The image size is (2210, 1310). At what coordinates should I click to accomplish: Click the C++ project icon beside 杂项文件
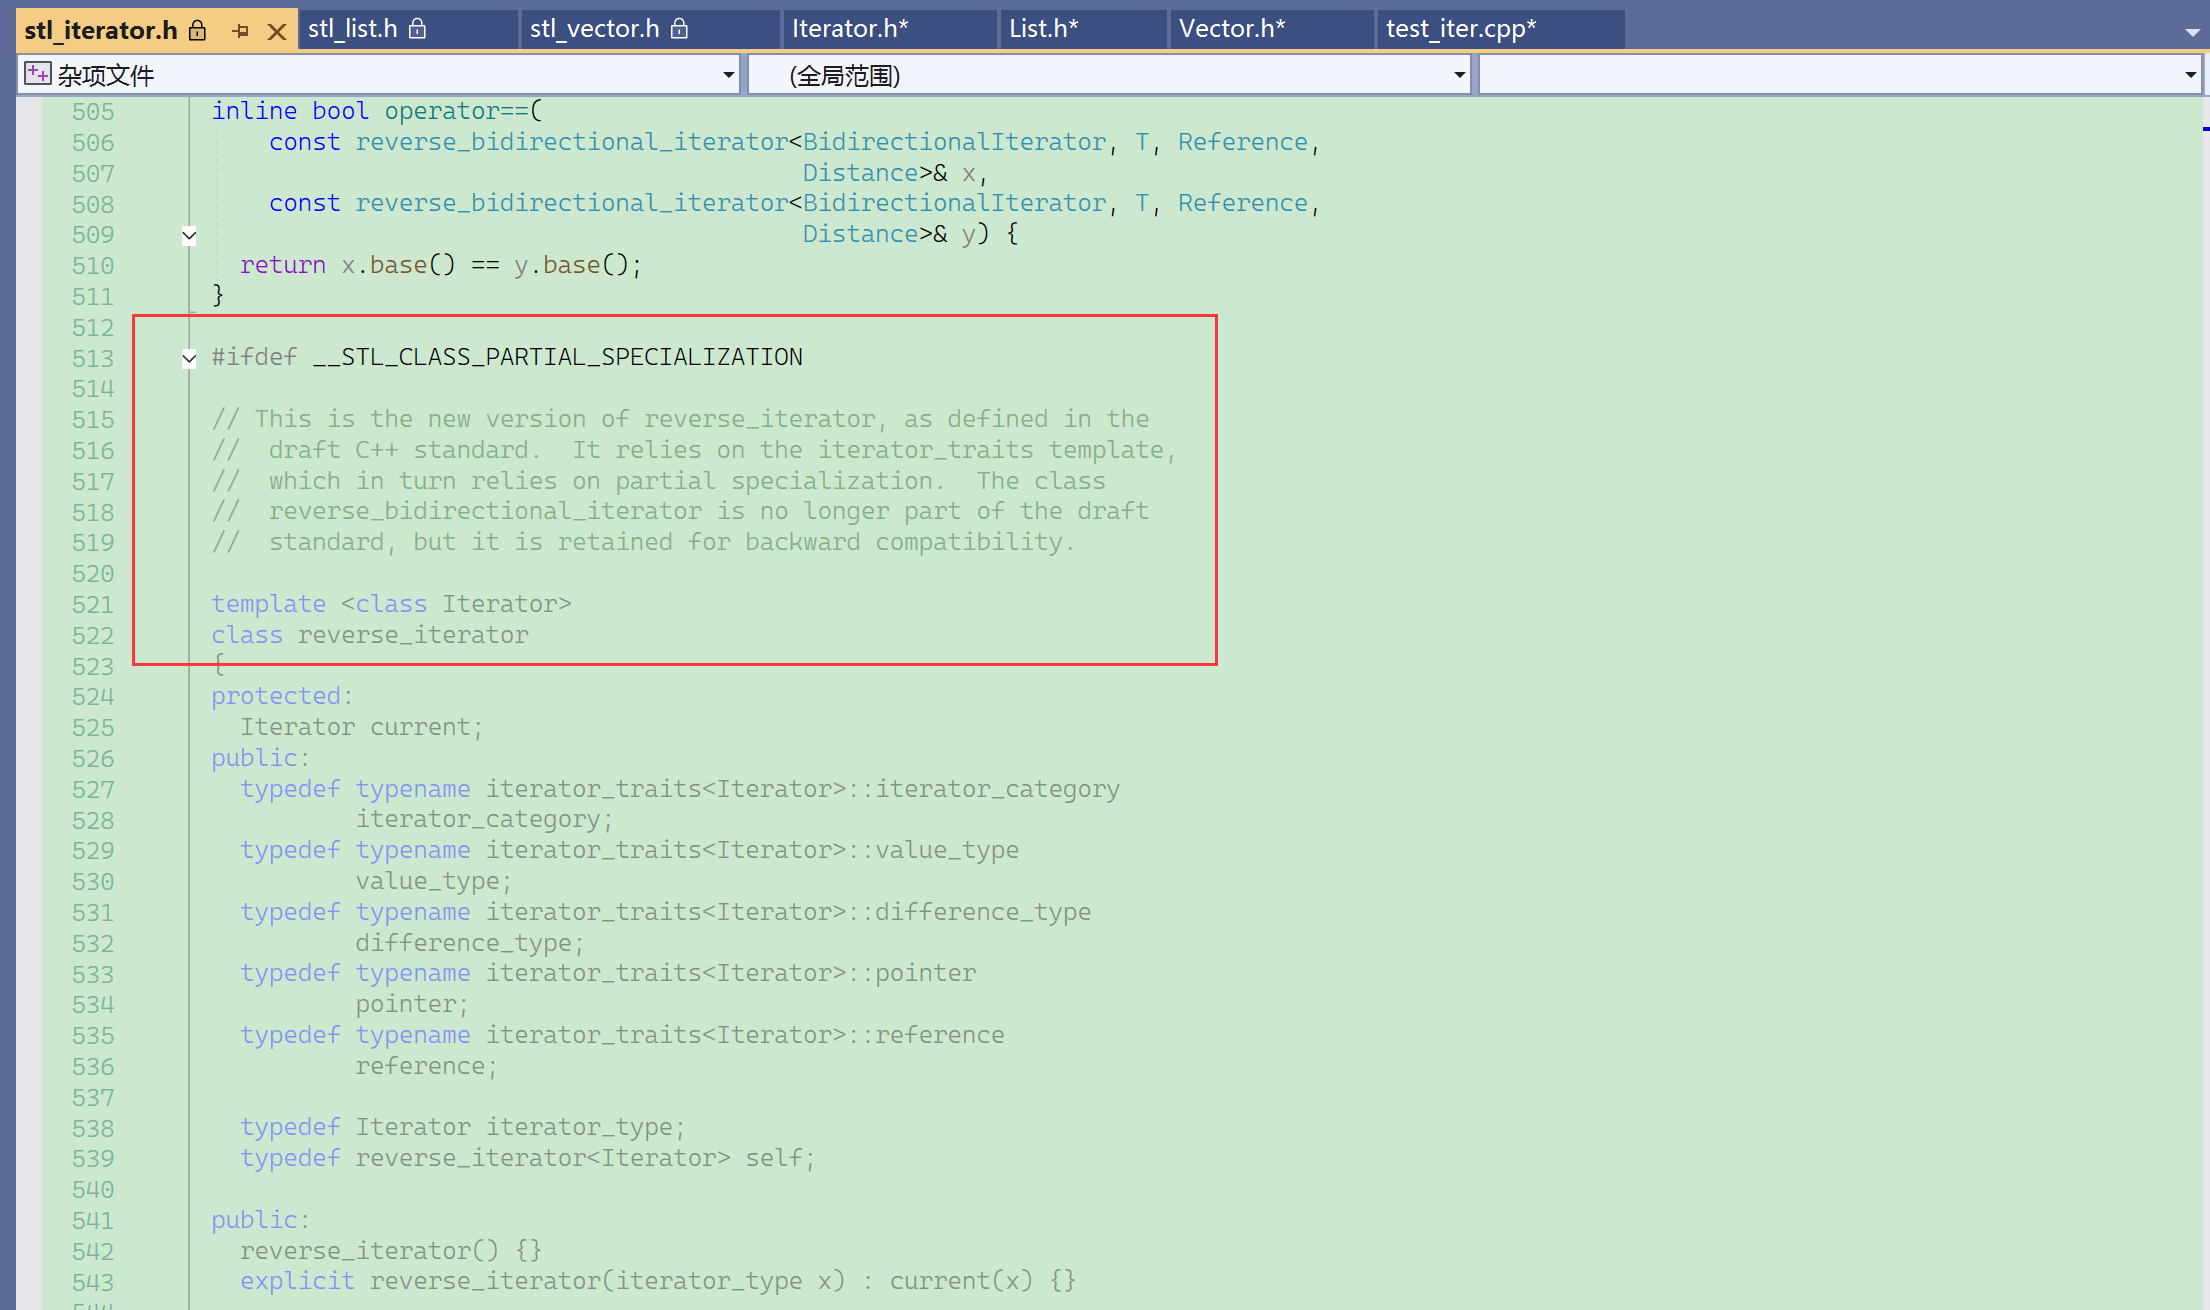point(37,74)
